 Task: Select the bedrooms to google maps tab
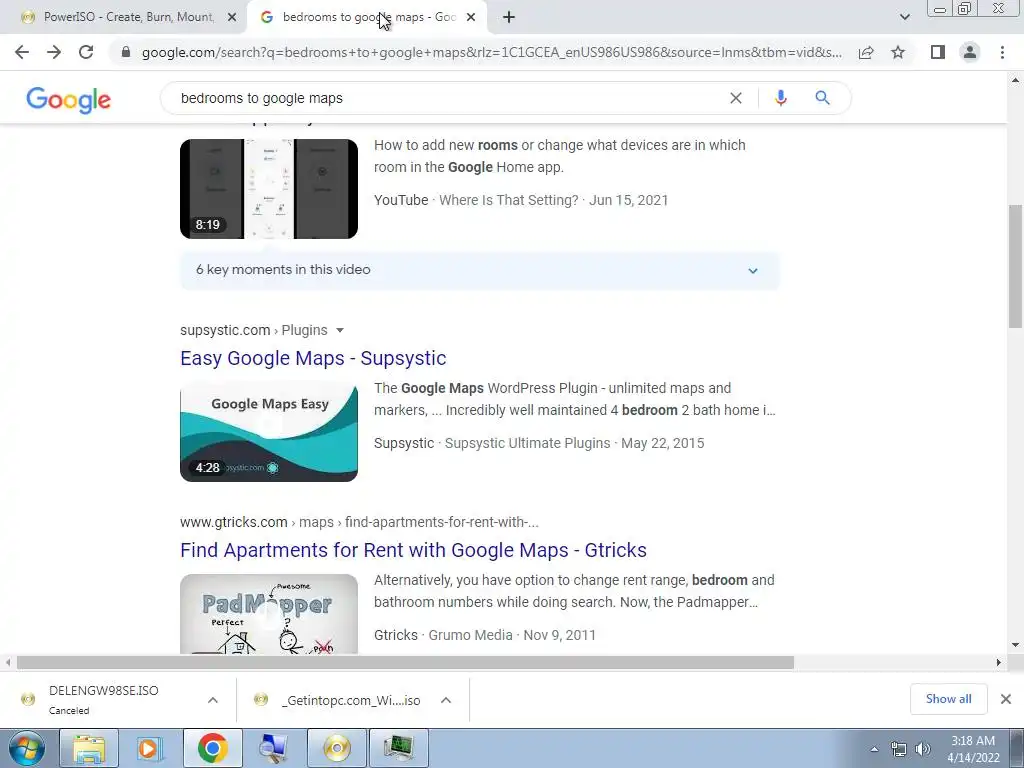[x=369, y=18]
